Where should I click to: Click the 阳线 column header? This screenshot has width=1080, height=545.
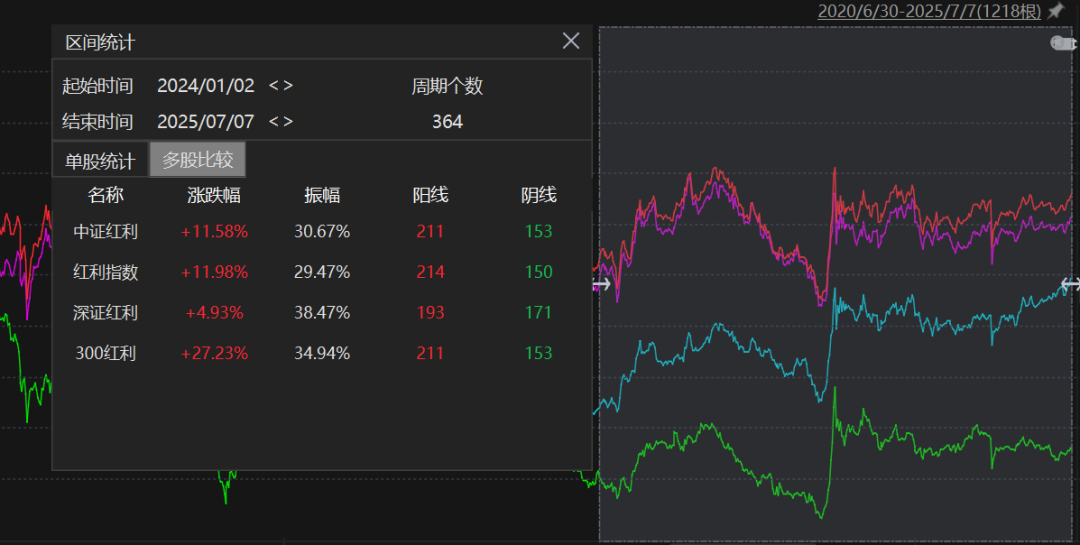(430, 196)
